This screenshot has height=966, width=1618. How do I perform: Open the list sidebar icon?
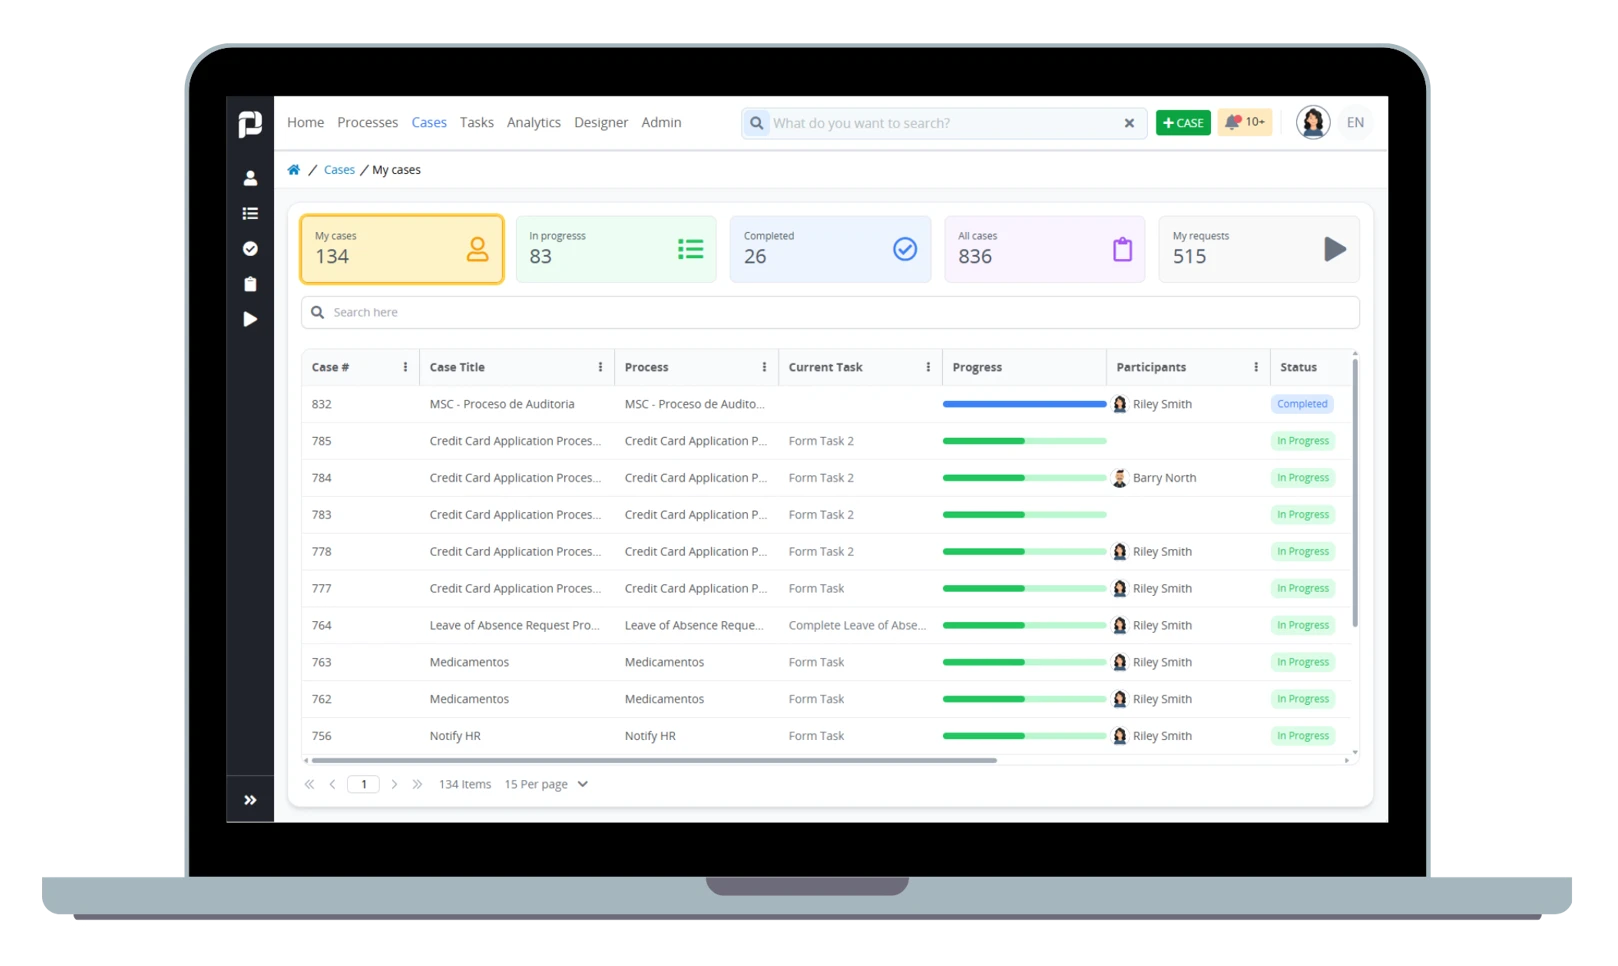click(250, 214)
